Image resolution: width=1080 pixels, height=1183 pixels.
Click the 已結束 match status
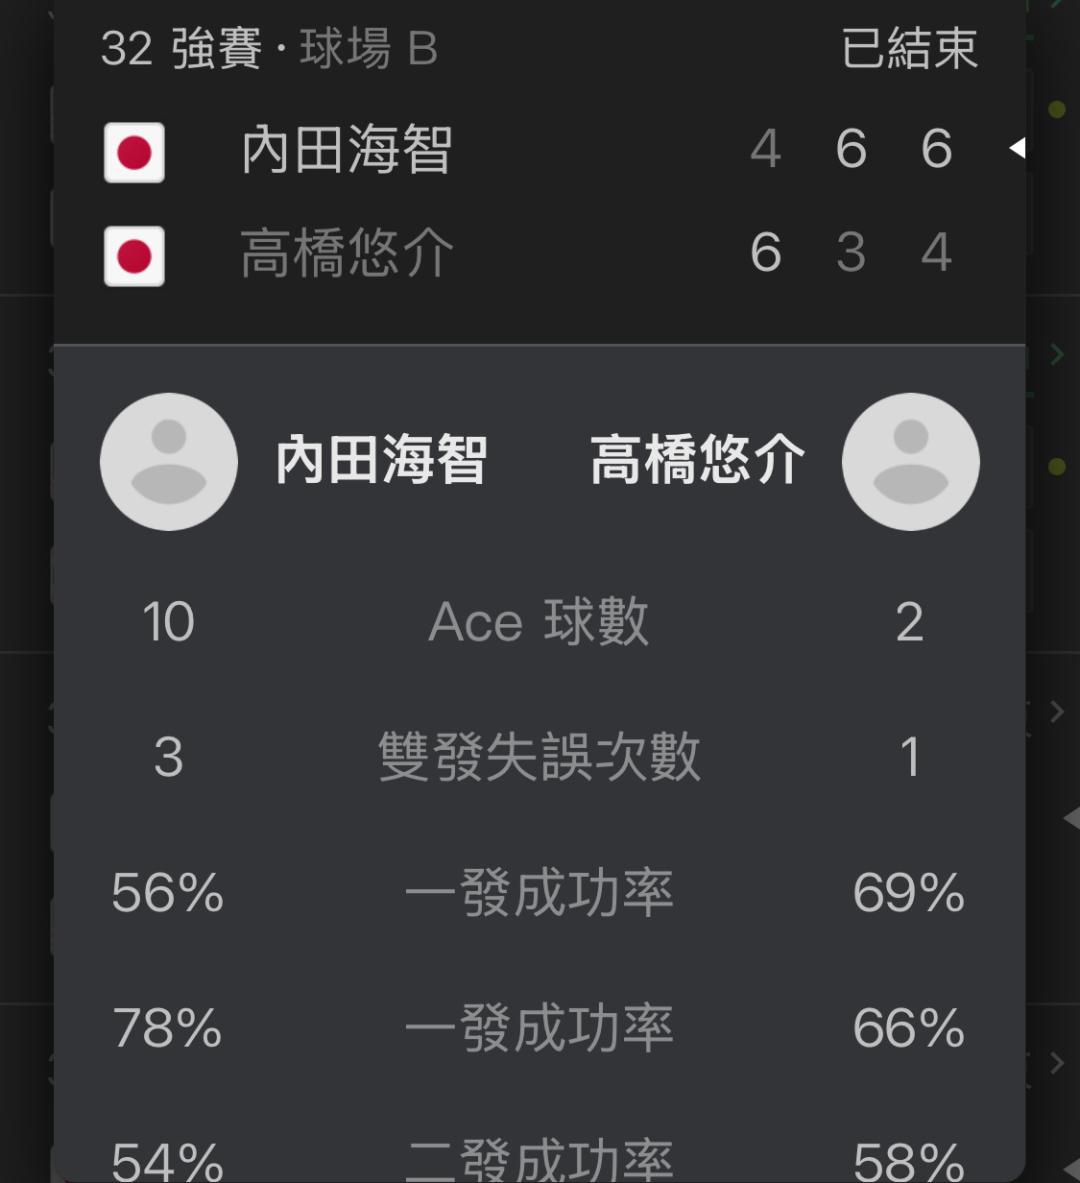tap(909, 49)
